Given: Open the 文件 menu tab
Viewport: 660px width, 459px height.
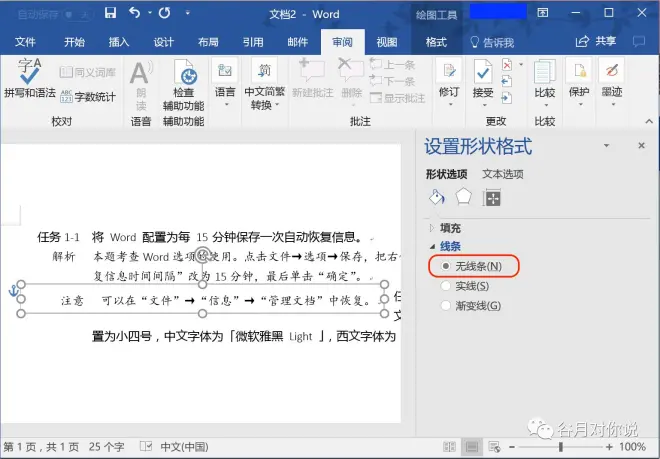Looking at the screenshot, I should [25, 42].
